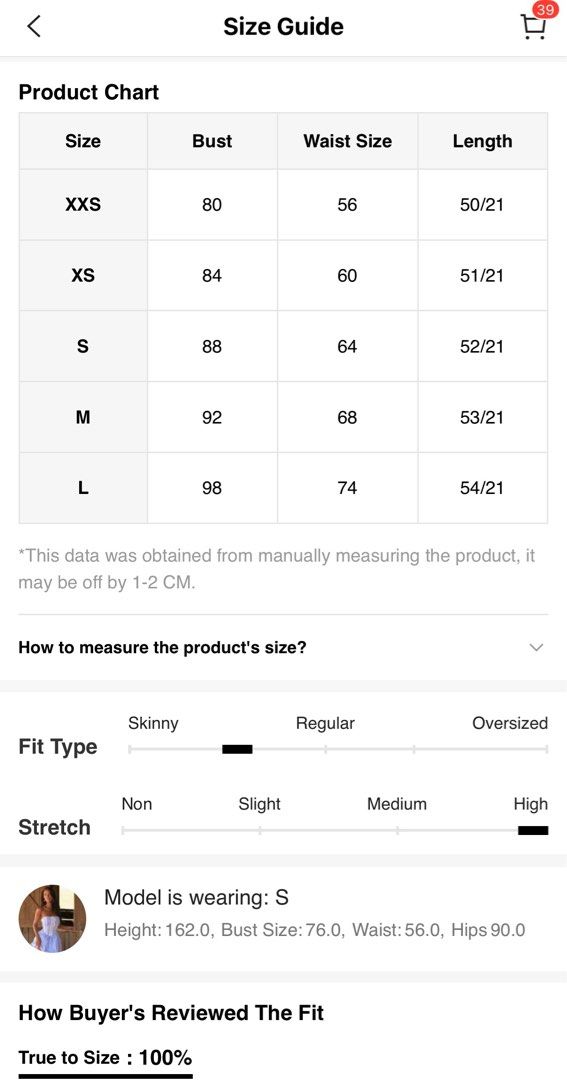
Task: Tap the Model is wearing: S text
Action: coord(196,897)
